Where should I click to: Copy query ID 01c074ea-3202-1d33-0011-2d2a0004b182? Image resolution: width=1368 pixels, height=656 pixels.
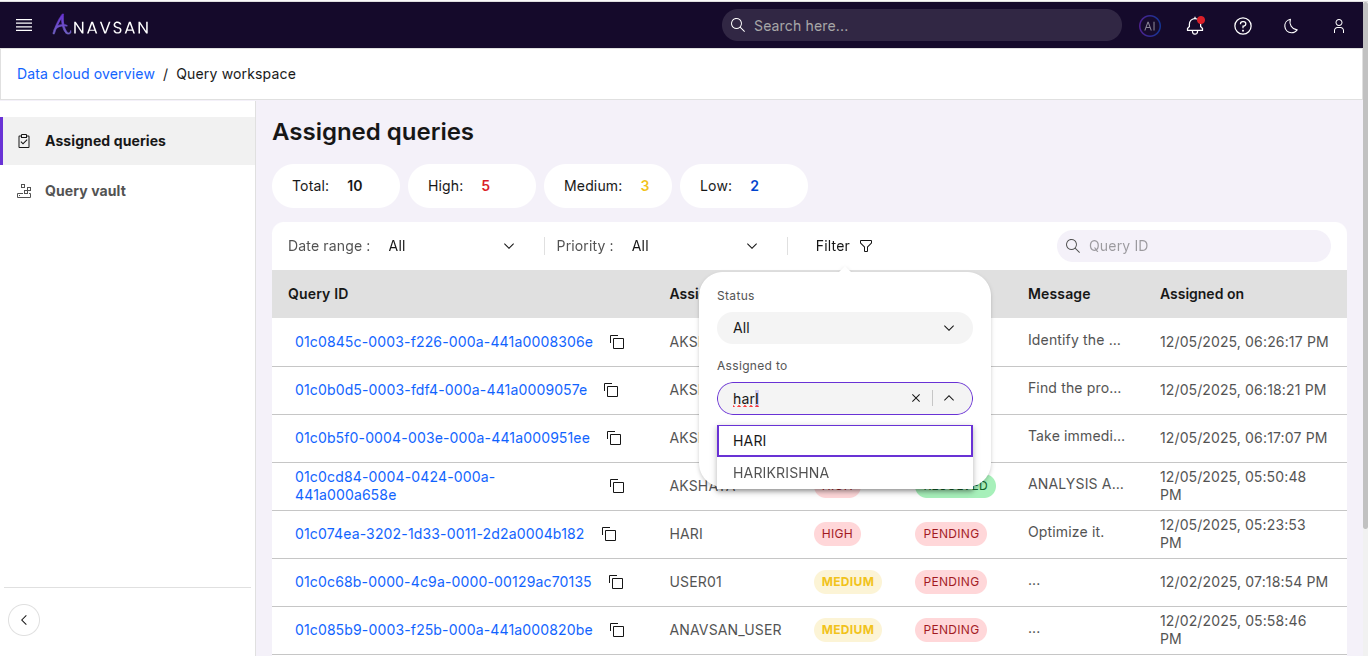pos(609,534)
